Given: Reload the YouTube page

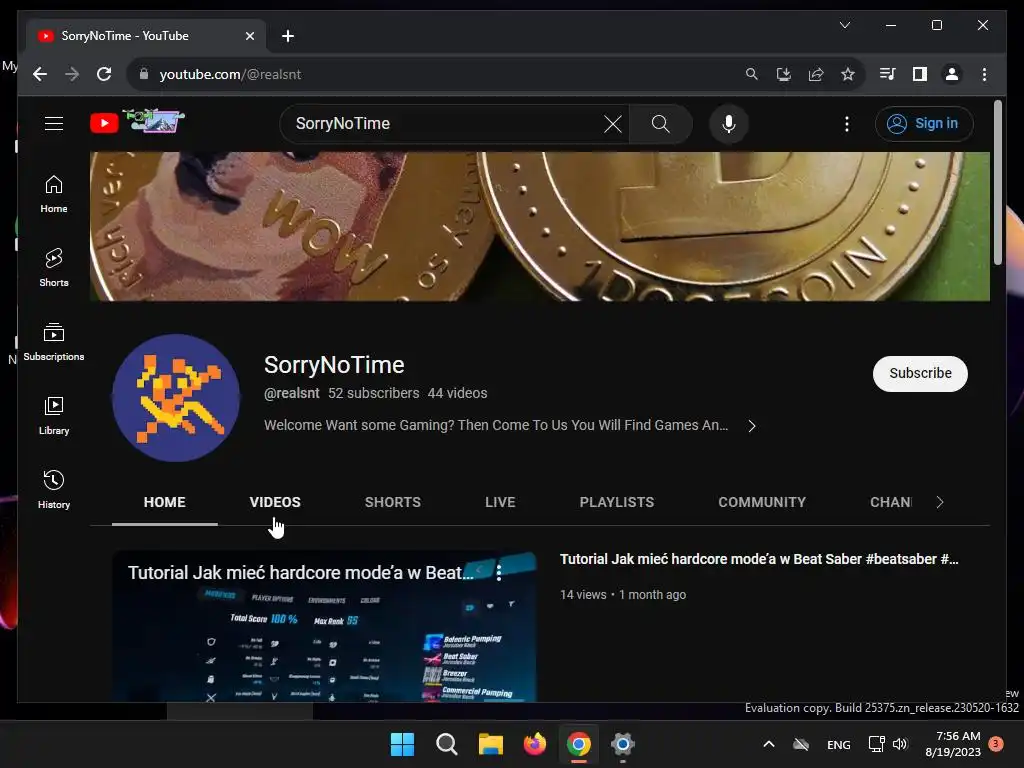Looking at the screenshot, I should tap(104, 74).
